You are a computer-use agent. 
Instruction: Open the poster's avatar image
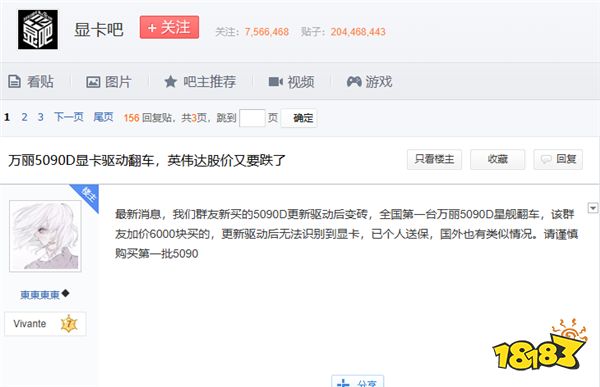(x=45, y=236)
